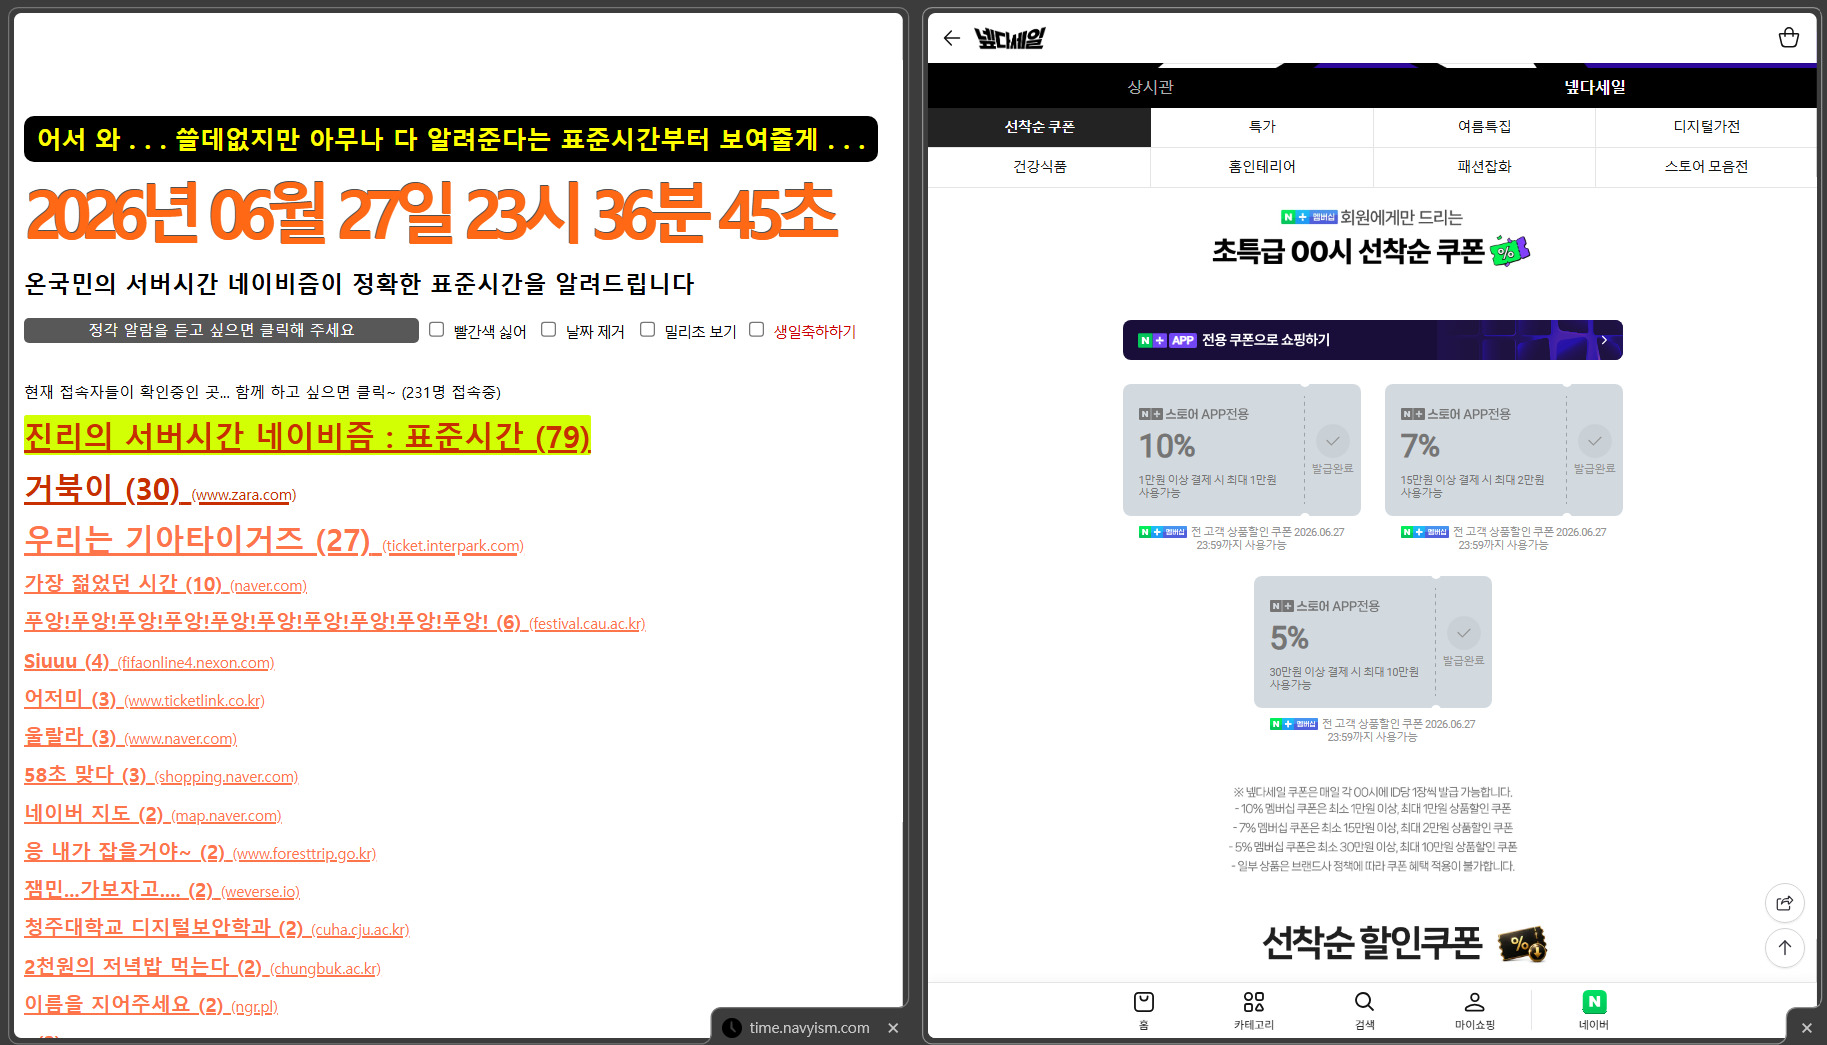This screenshot has width=1827, height=1045.
Task: Switch to the 상시관 tab
Action: pos(1150,87)
